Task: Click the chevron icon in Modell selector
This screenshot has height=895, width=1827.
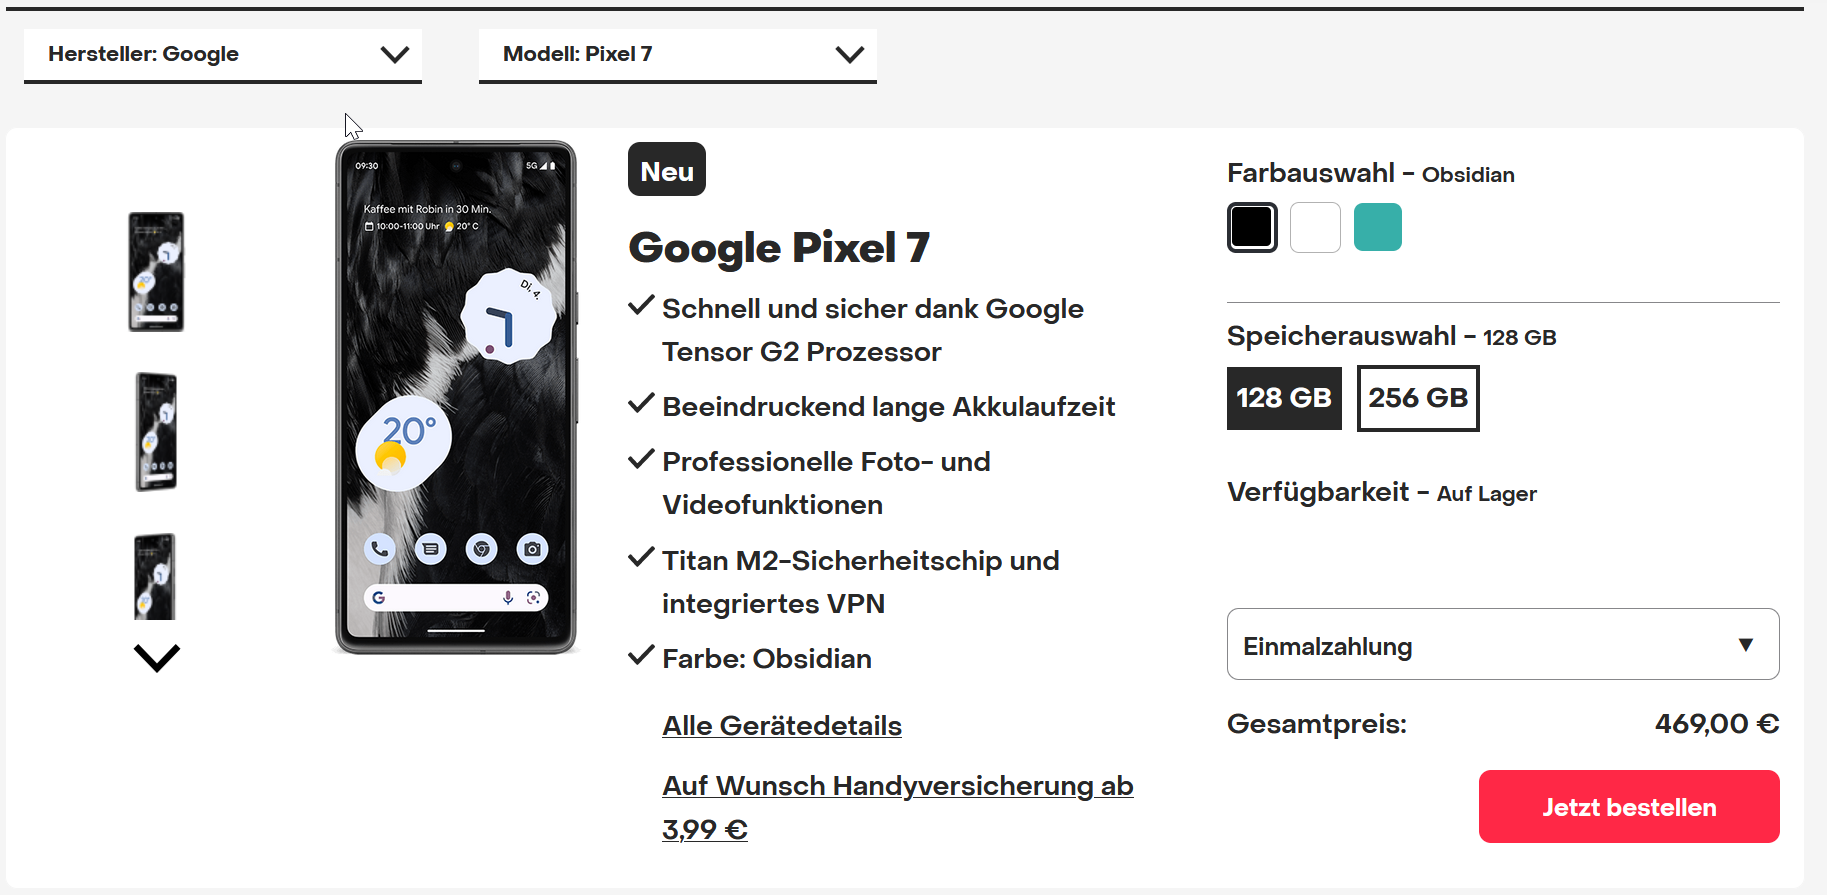Action: click(x=850, y=55)
